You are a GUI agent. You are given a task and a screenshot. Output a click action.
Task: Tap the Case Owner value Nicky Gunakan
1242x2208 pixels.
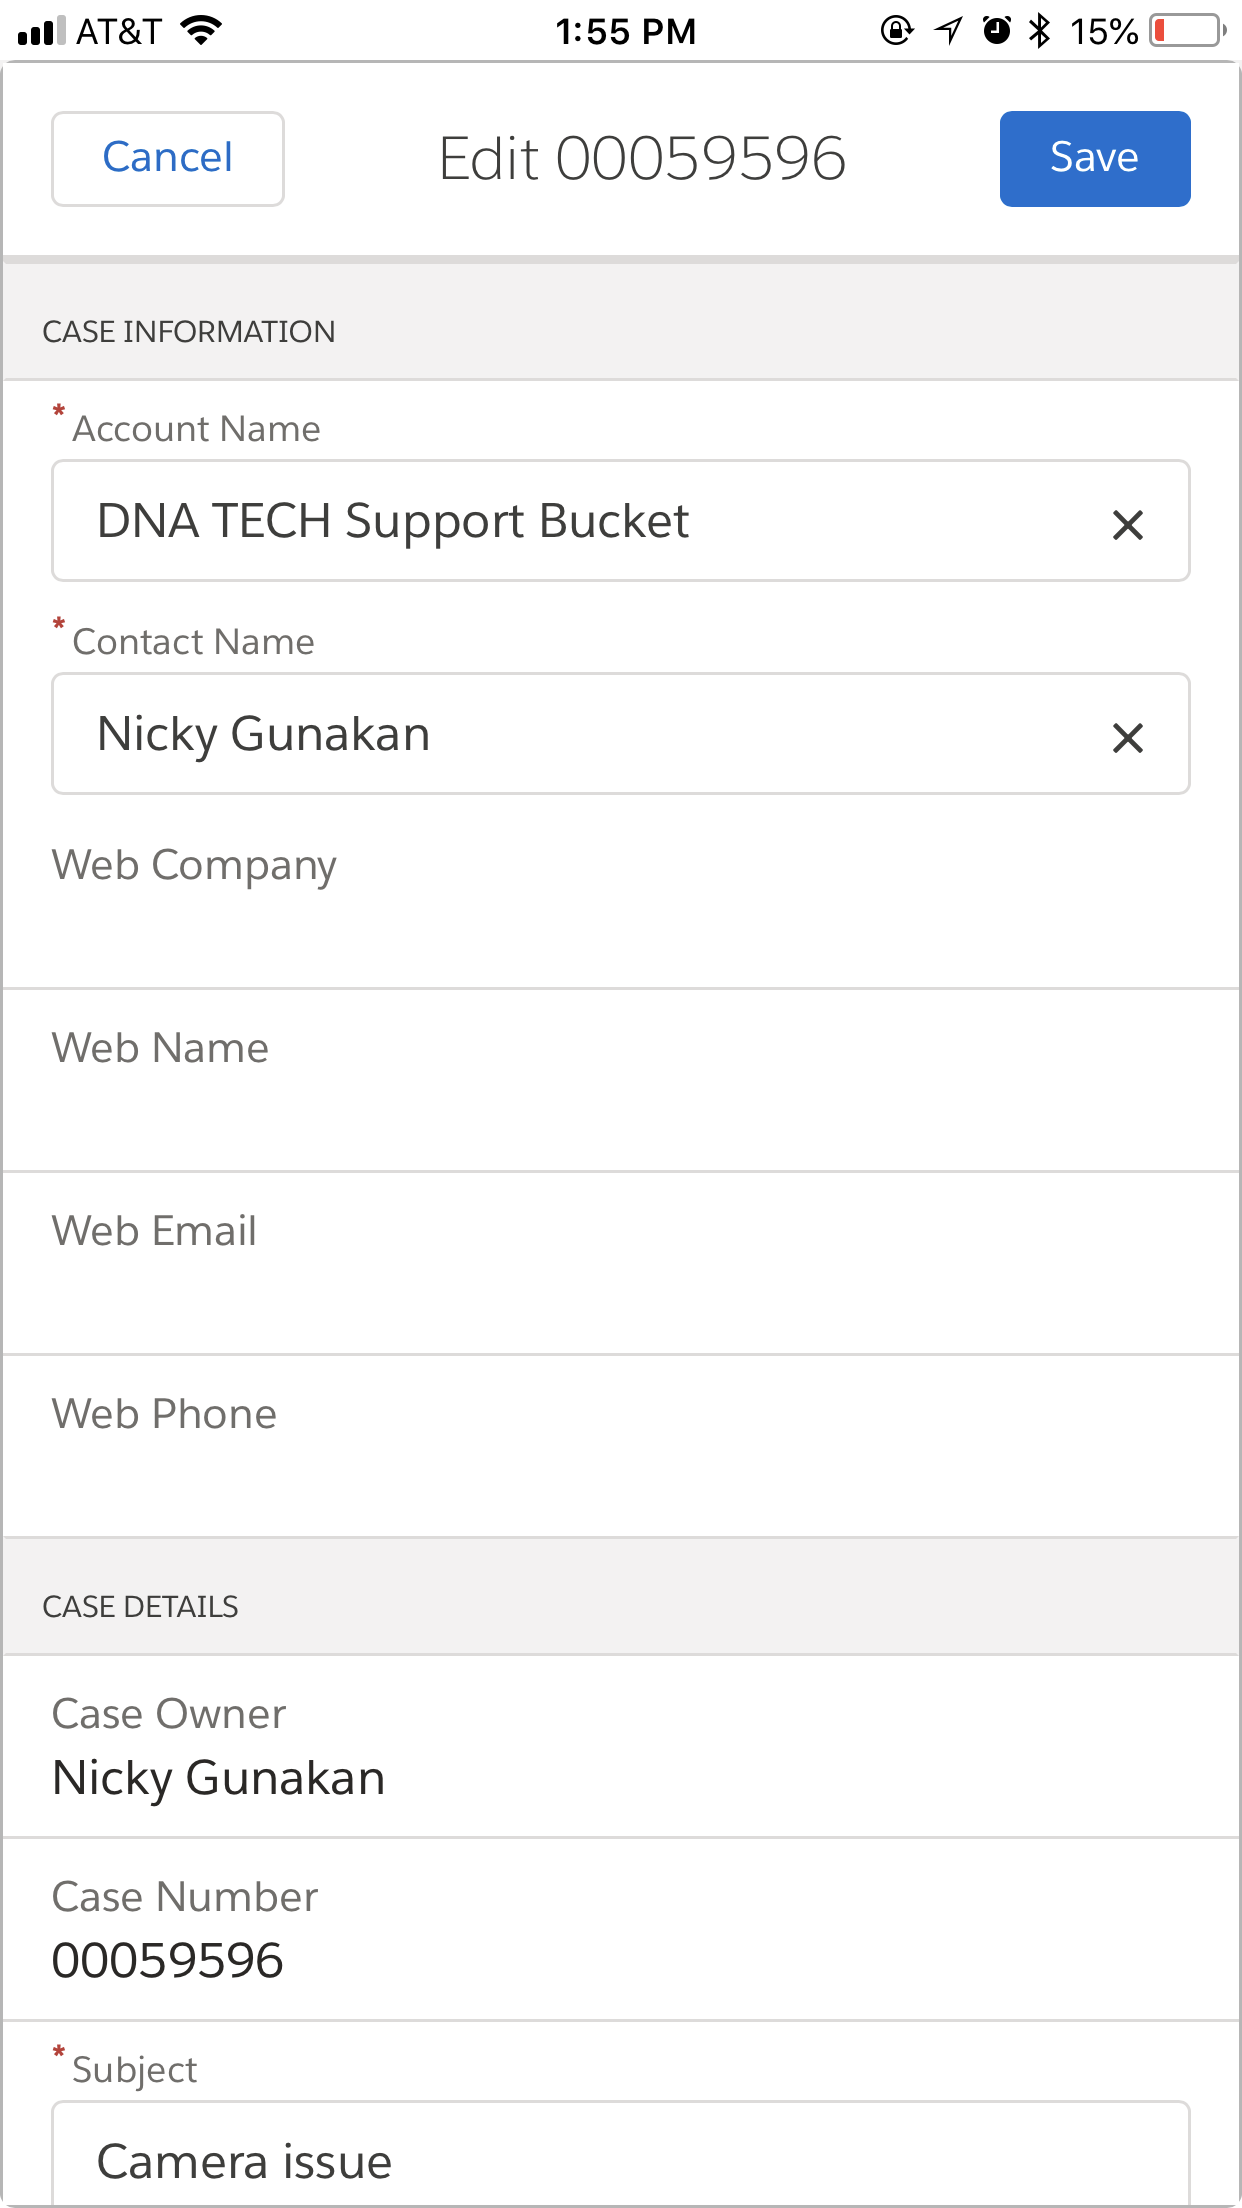(x=219, y=1778)
